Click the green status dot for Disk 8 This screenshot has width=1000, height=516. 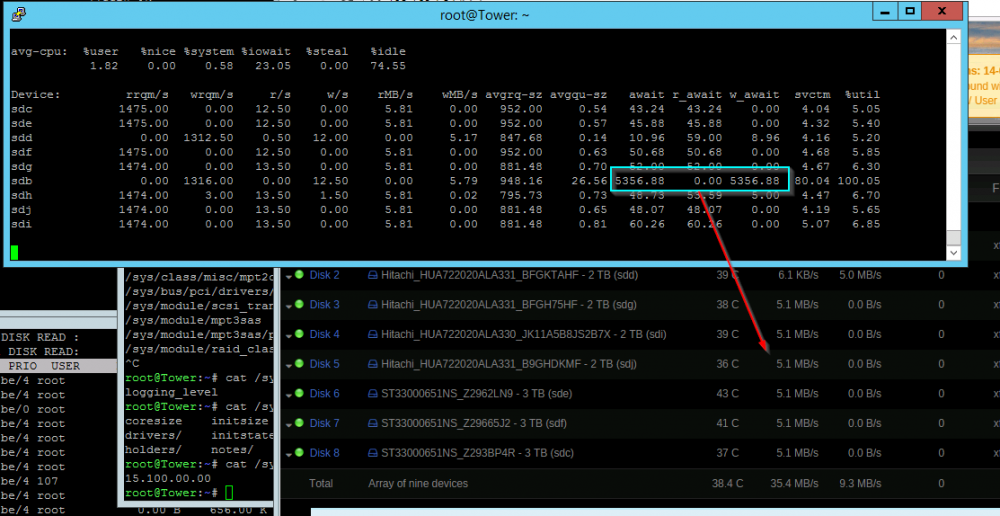[x=299, y=453]
